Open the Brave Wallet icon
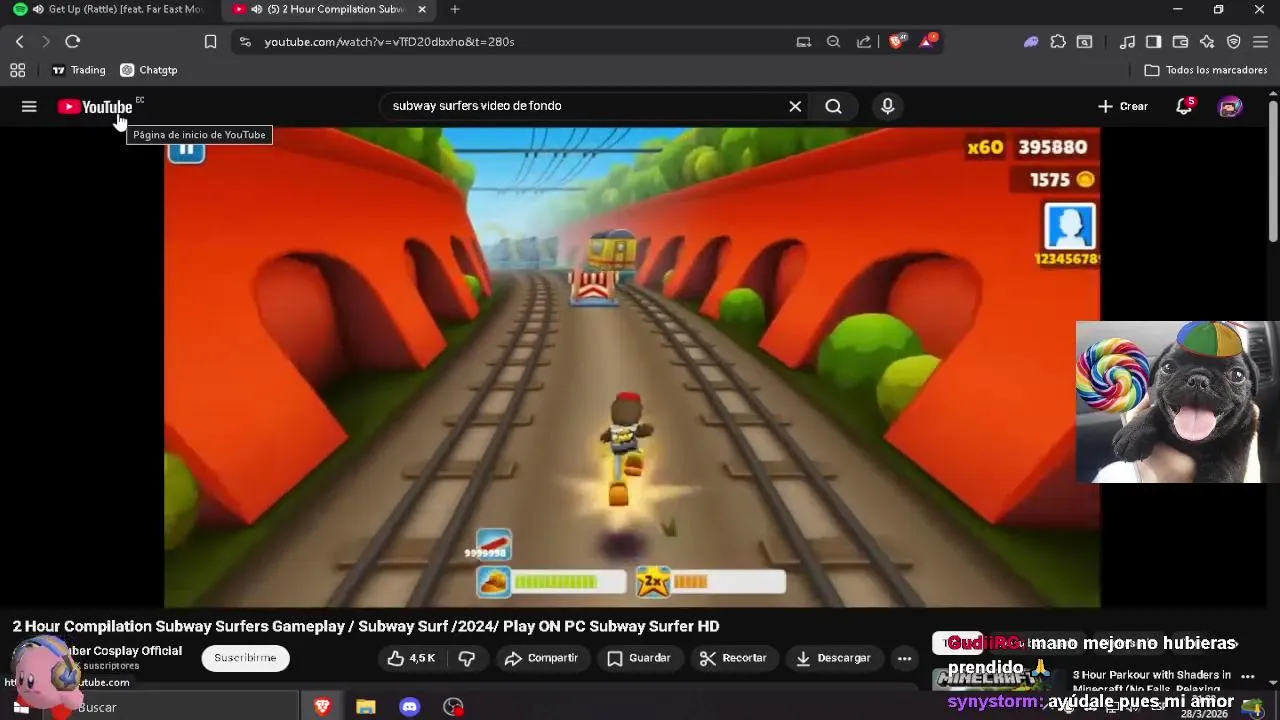Viewport: 1280px width, 720px height. pos(1180,42)
